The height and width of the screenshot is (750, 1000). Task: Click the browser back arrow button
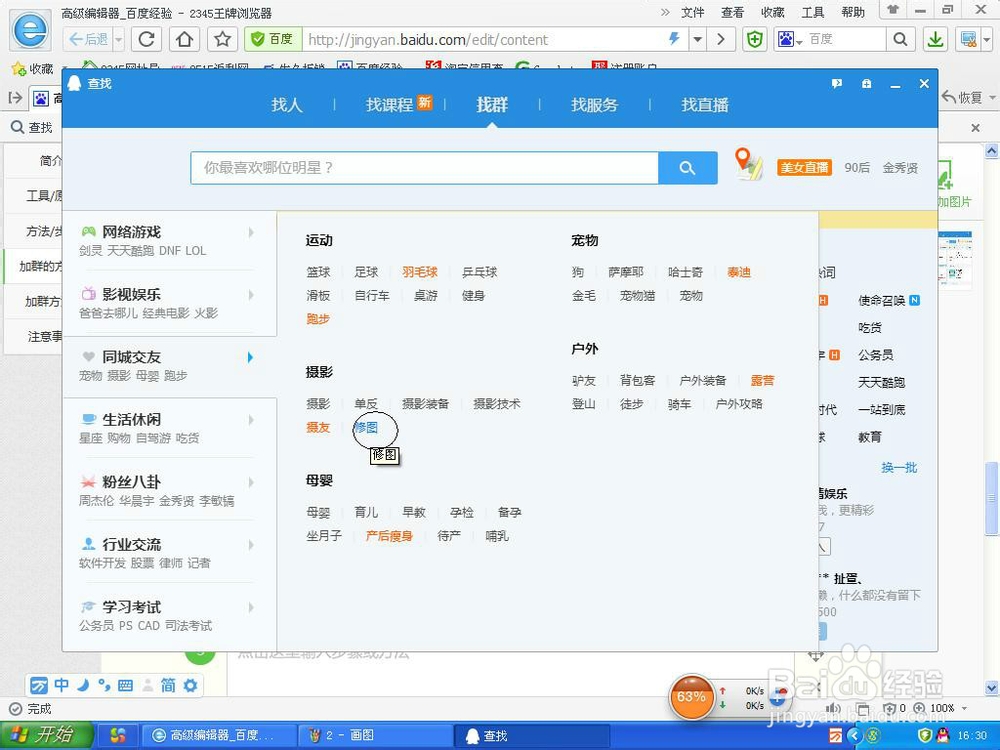[89, 40]
